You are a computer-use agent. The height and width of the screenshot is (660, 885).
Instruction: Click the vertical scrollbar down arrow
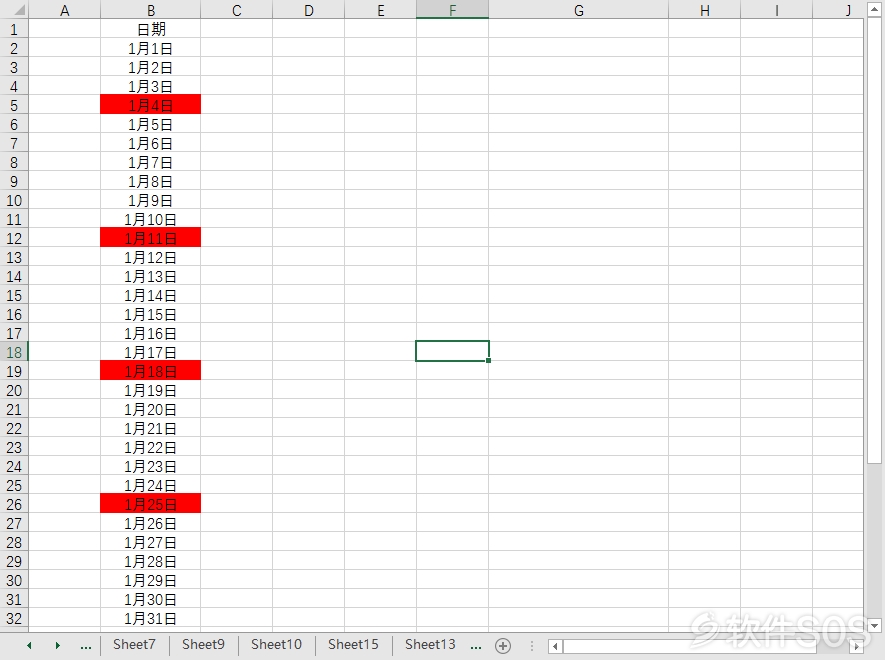tap(874, 625)
